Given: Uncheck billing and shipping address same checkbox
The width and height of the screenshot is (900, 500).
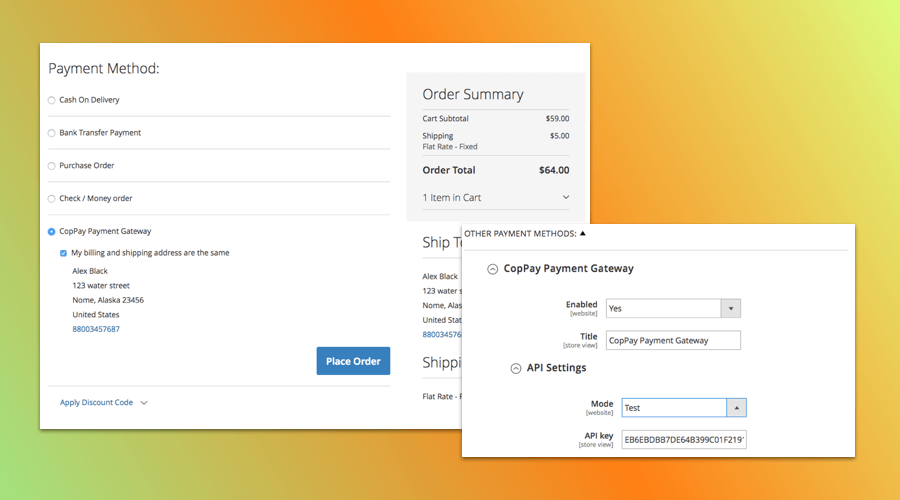Looking at the screenshot, I should pos(63,253).
